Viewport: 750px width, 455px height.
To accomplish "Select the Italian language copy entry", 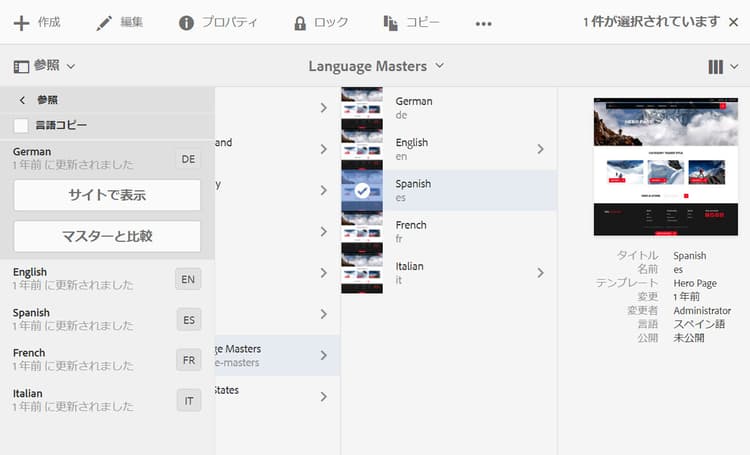I will point(107,400).
